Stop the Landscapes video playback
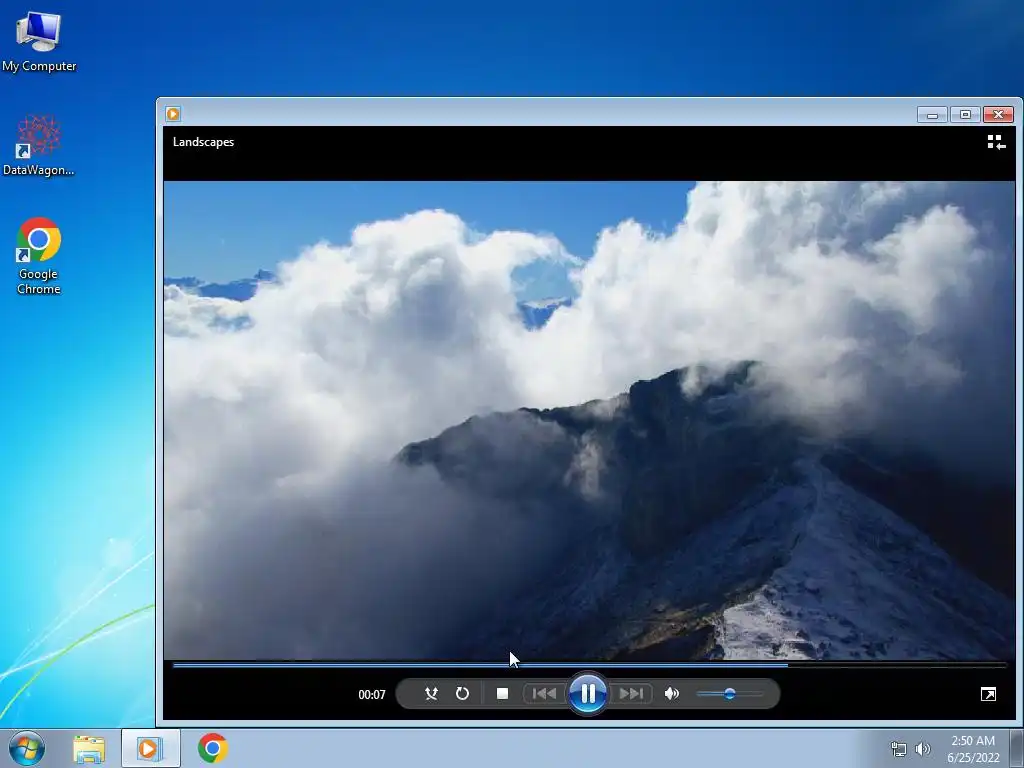Image resolution: width=1024 pixels, height=768 pixels. [502, 694]
